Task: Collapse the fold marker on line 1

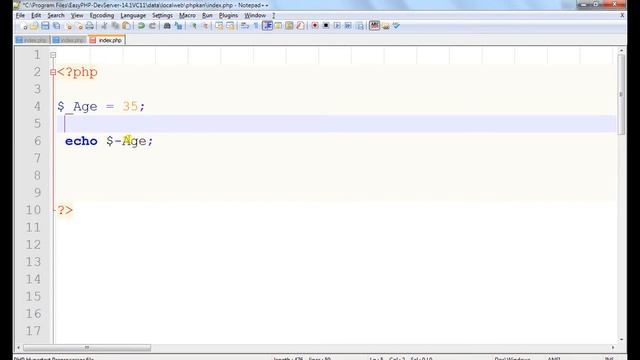Action: pyautogui.click(x=53, y=55)
